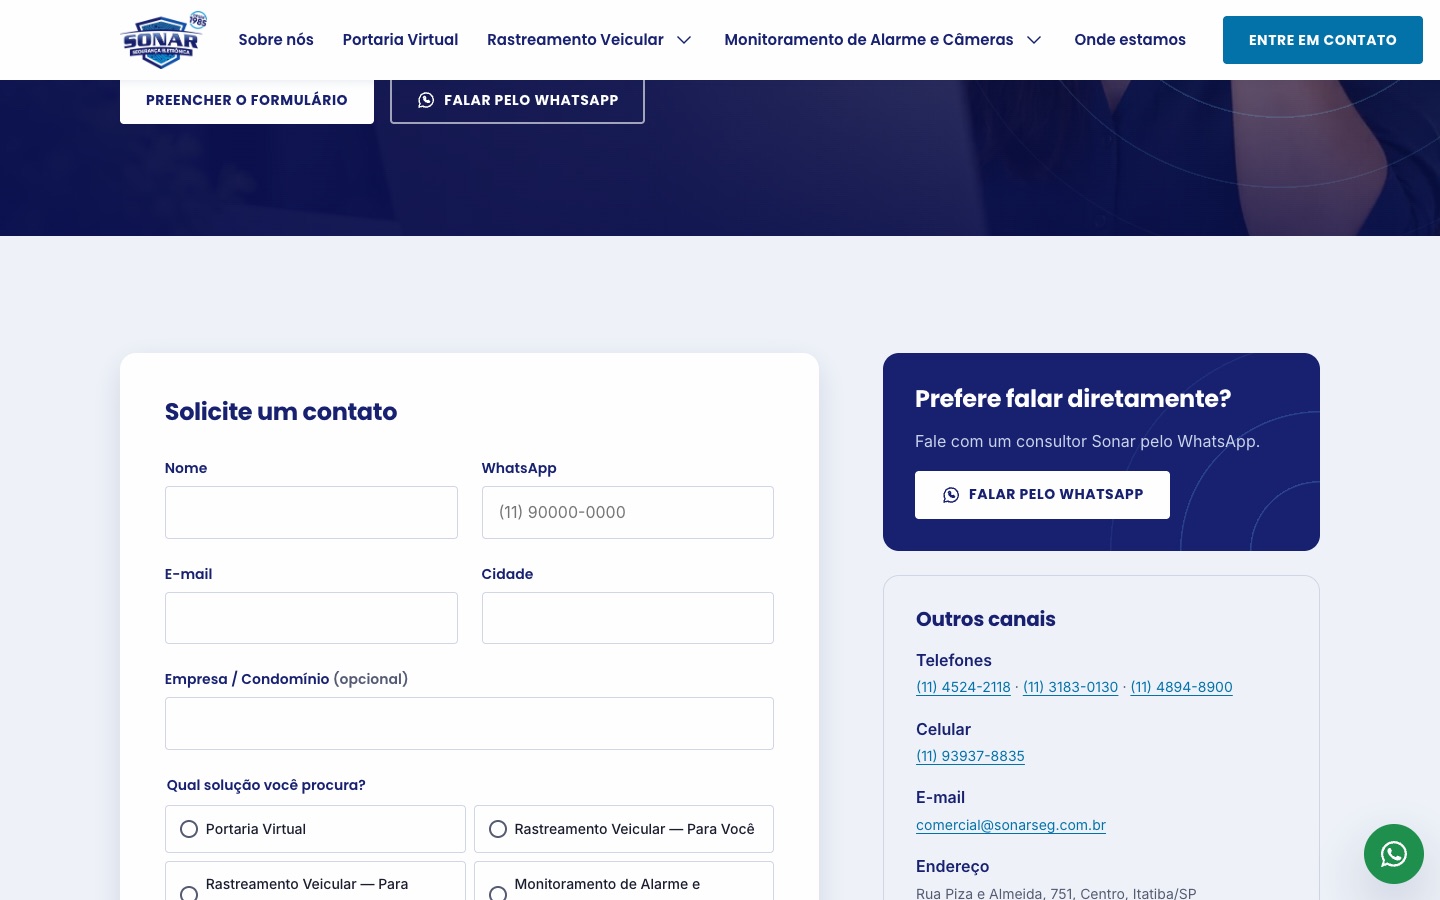Expand the Monitoramento de Alarme e Câmeras chevron
This screenshot has height=900, width=1440.
pos(1034,40)
